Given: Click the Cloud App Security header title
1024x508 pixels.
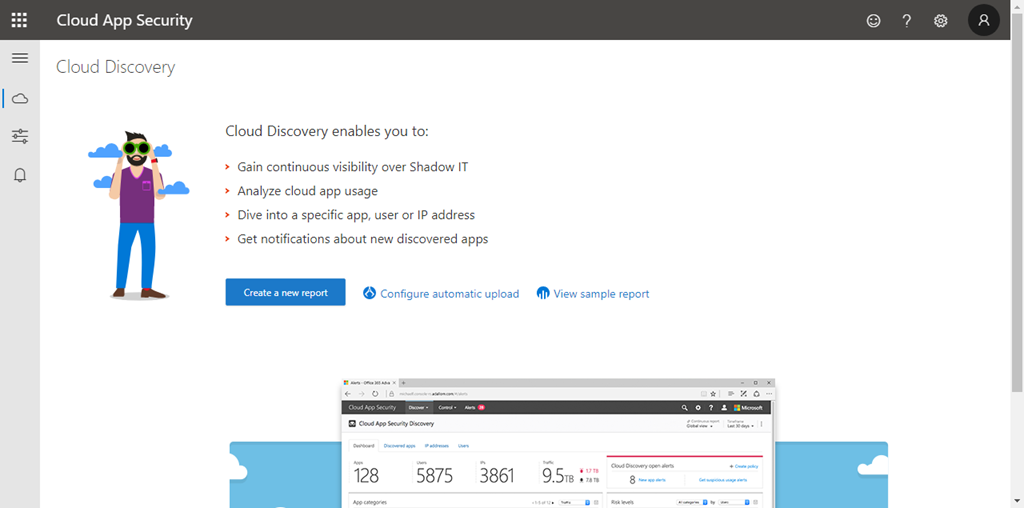Looking at the screenshot, I should (124, 20).
